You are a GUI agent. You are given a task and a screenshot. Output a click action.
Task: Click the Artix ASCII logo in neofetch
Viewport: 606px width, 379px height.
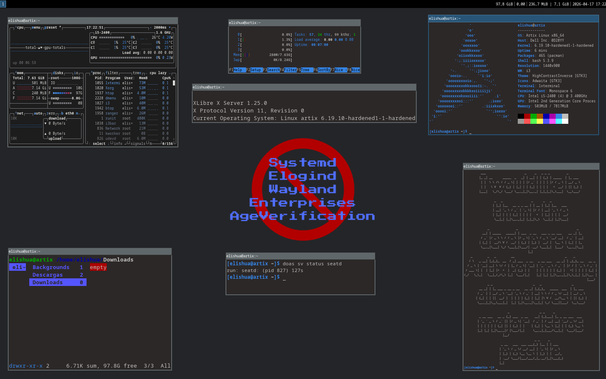click(x=471, y=74)
